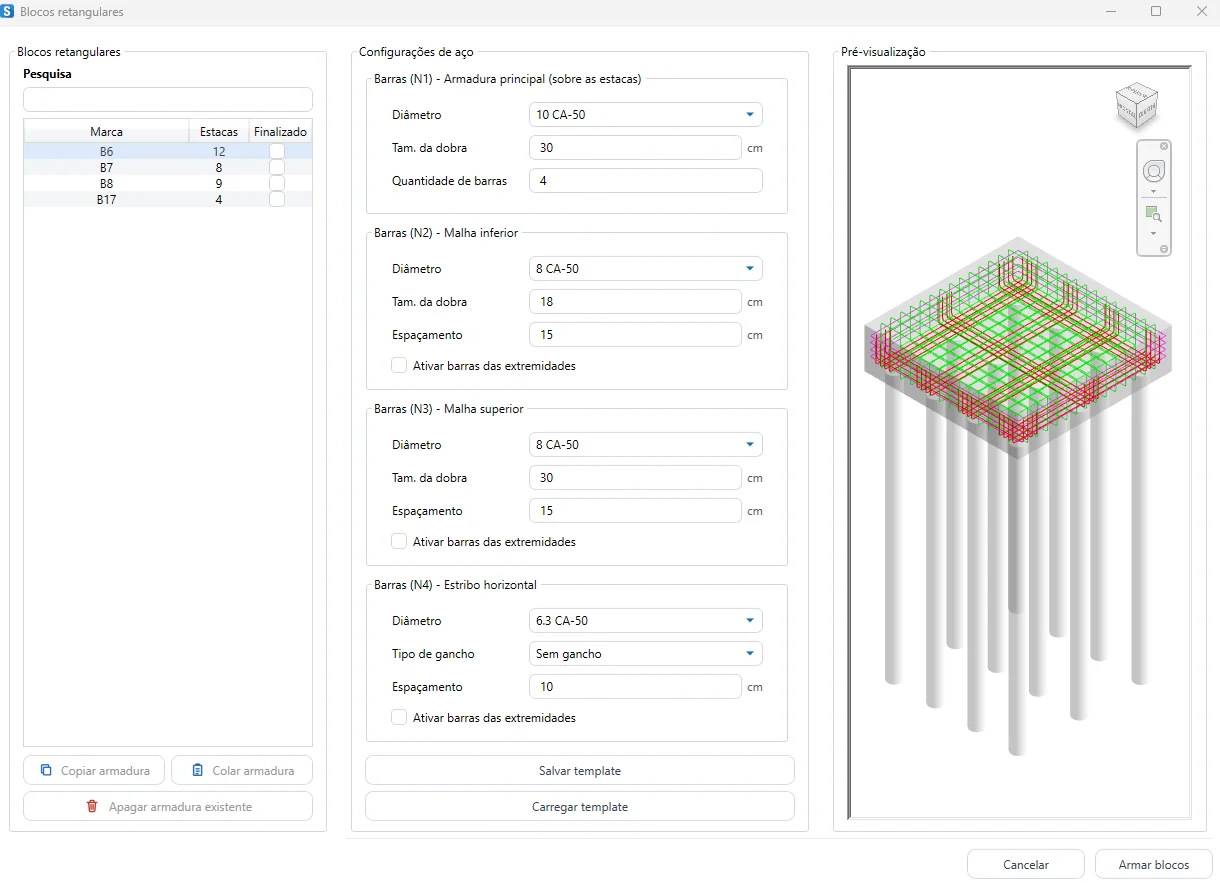Click N4 Estribo horizontal Espaçamento field
Viewport: 1220px width, 883px height.
[x=636, y=687]
